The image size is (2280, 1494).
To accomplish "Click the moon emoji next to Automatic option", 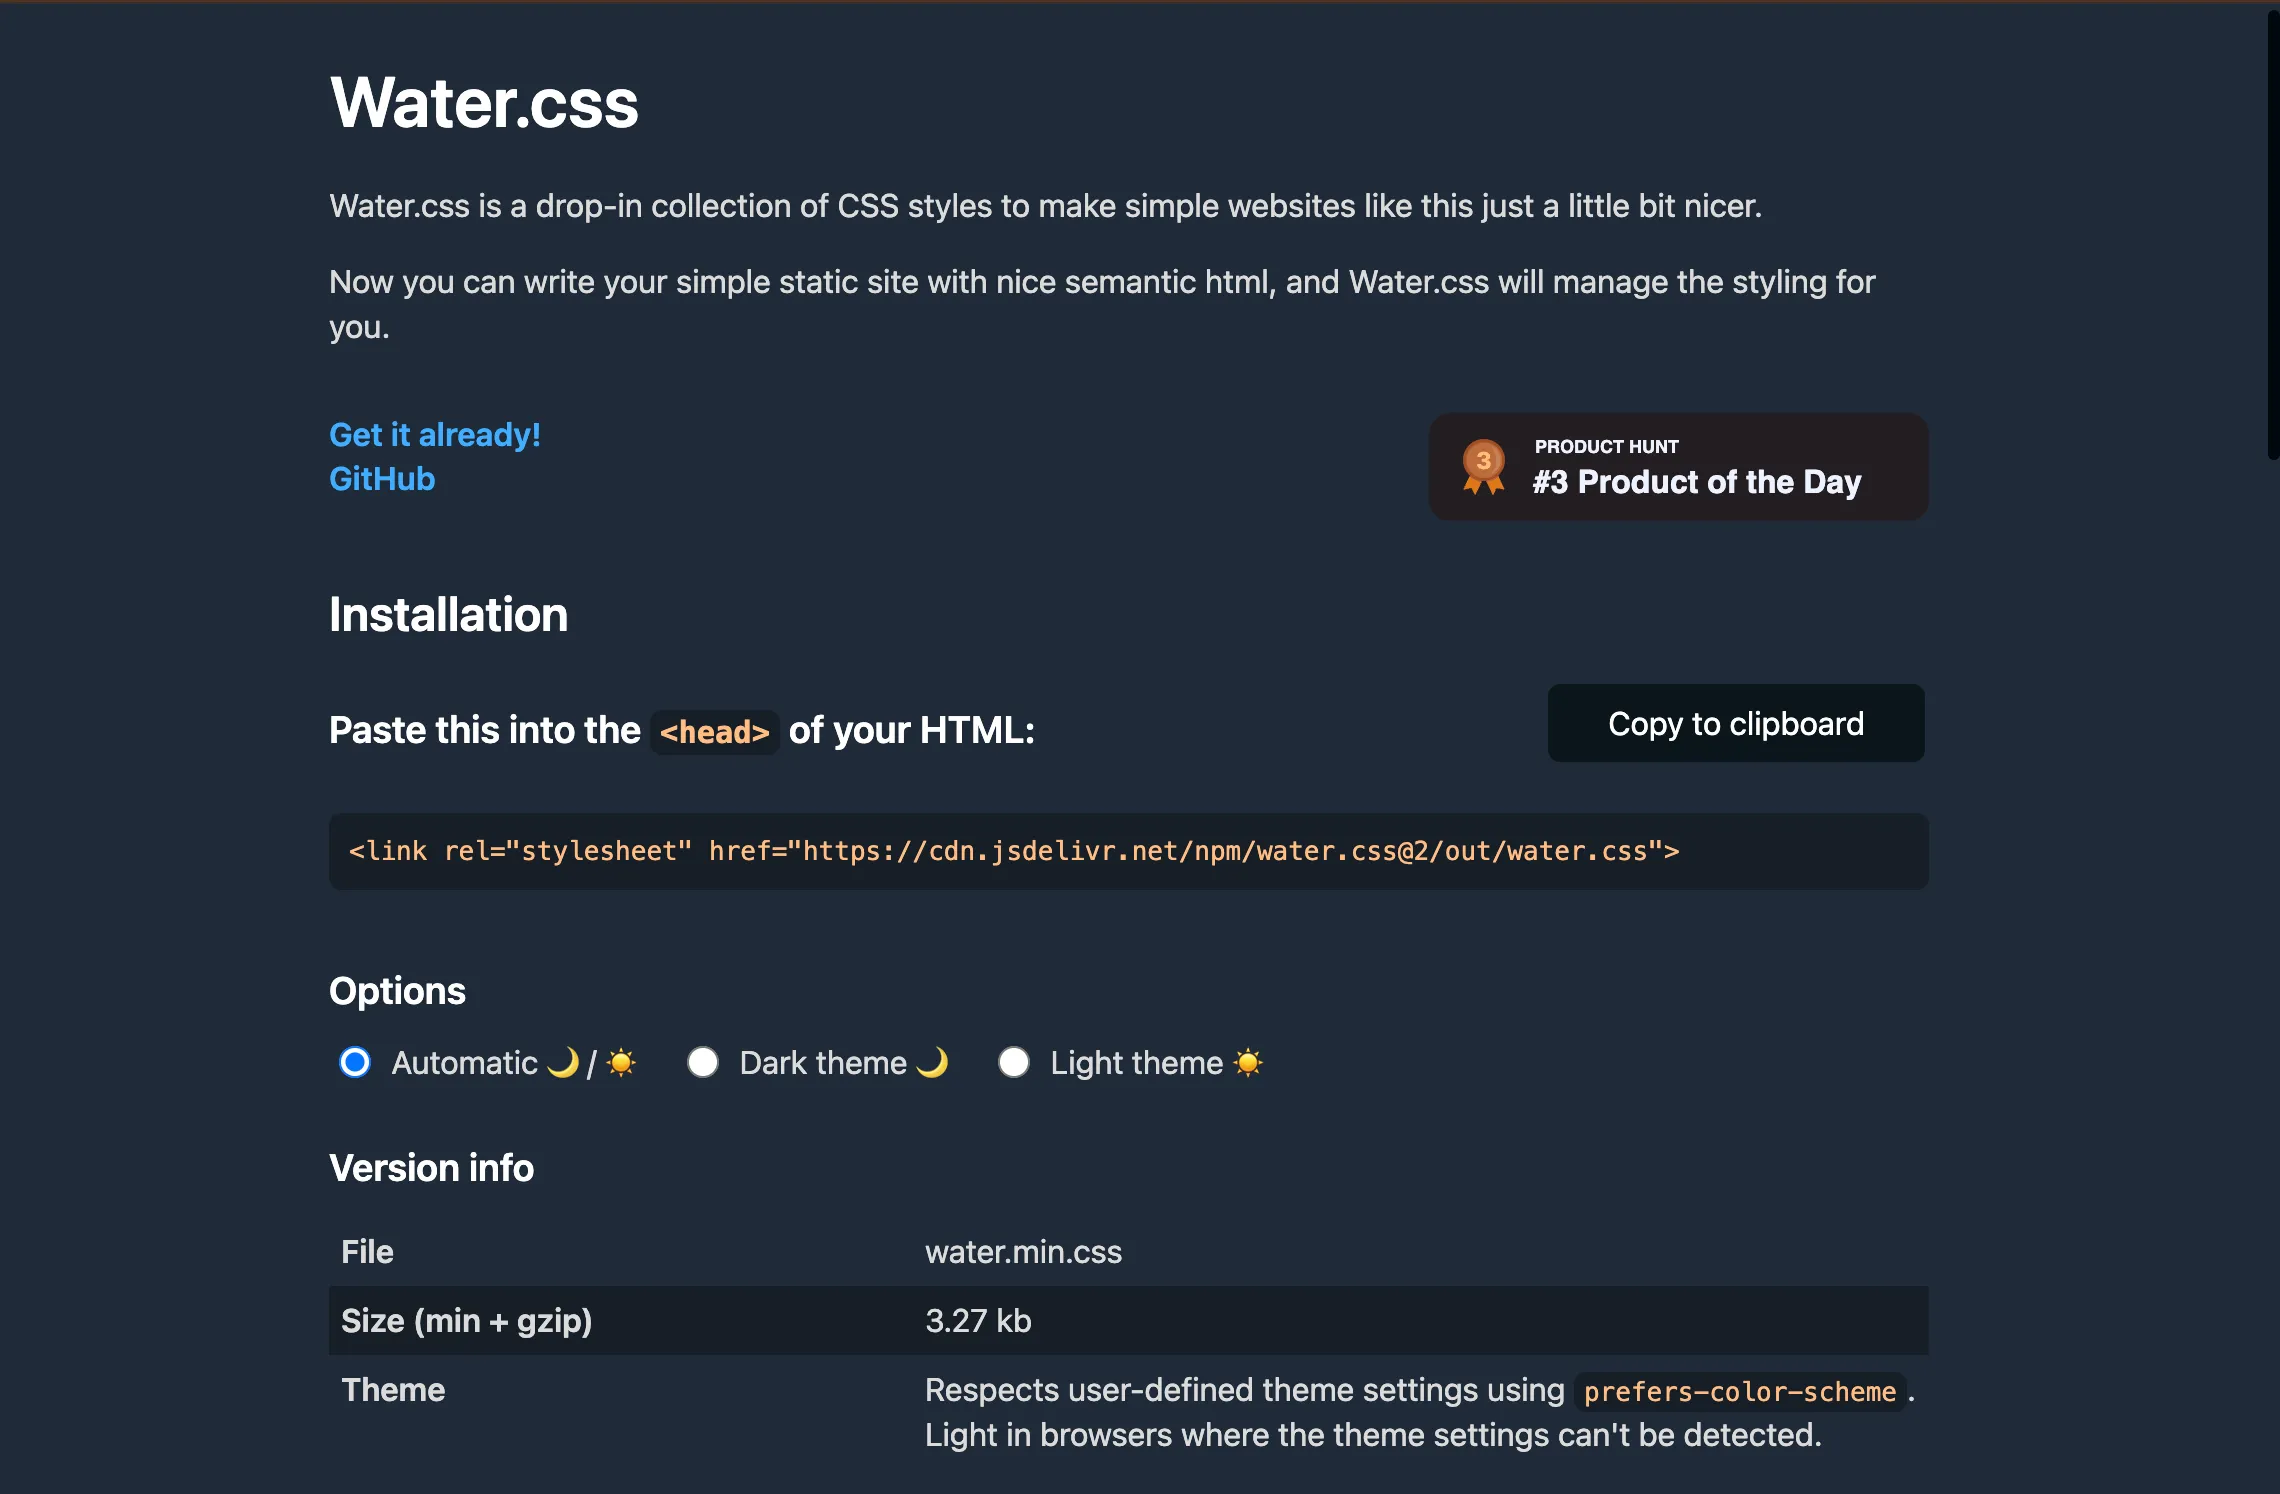I will 563,1063.
